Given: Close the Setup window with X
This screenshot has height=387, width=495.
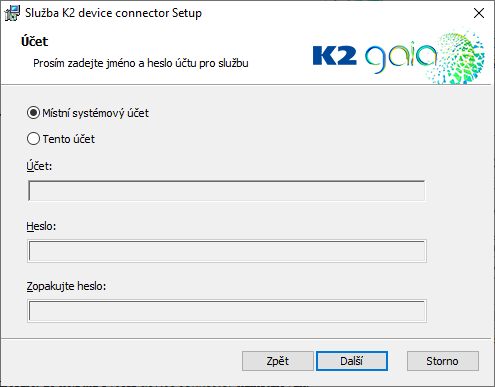Looking at the screenshot, I should pos(479,13).
